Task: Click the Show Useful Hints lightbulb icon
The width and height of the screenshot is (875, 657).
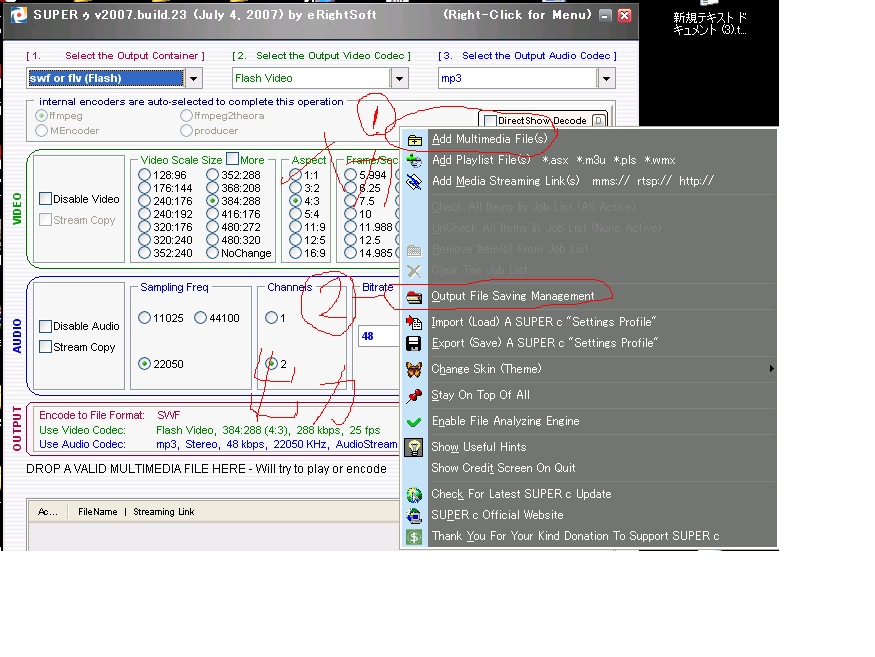Action: tap(414, 448)
